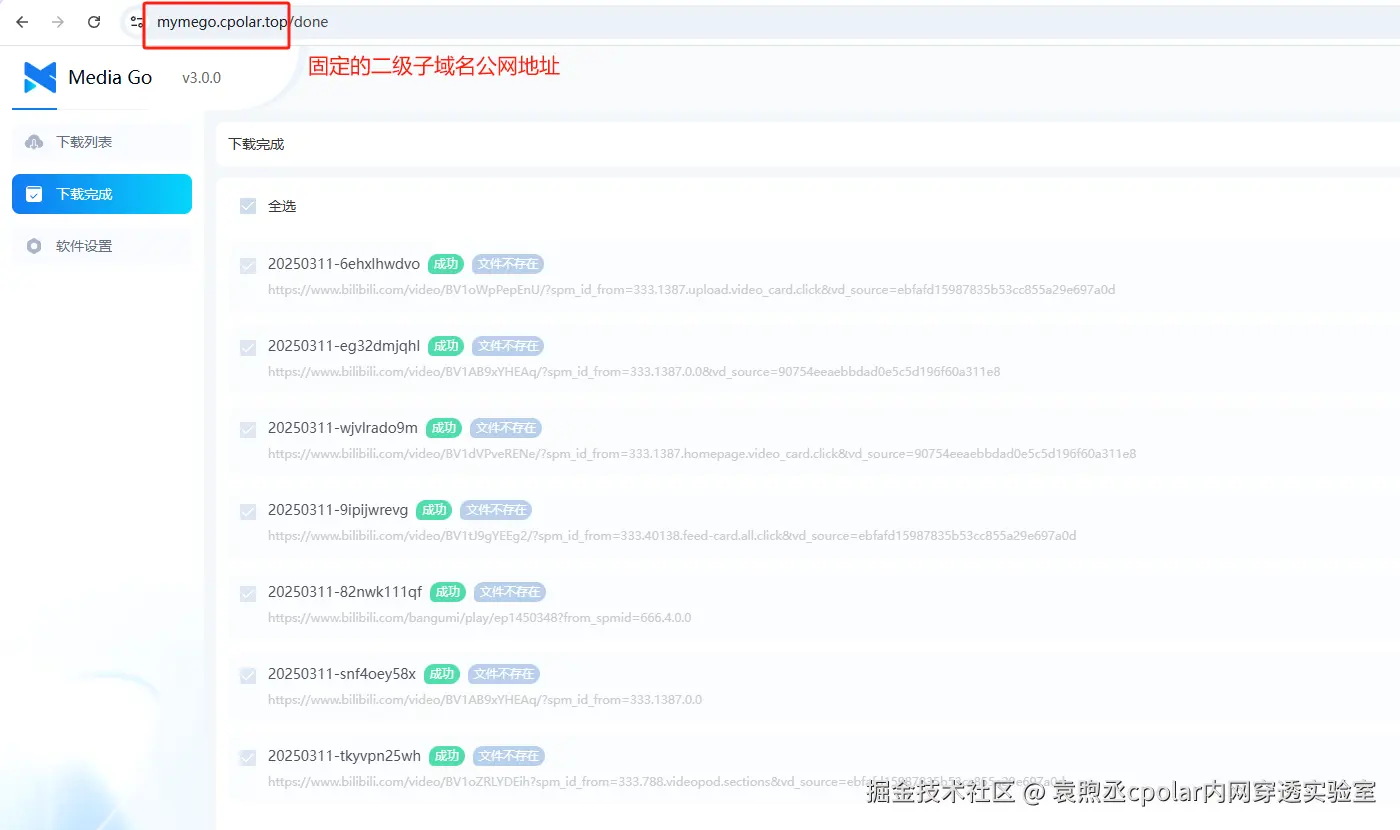This screenshot has height=830, width=1400.
Task: Click title 20250311-9ipijwrevg
Action: (x=338, y=510)
